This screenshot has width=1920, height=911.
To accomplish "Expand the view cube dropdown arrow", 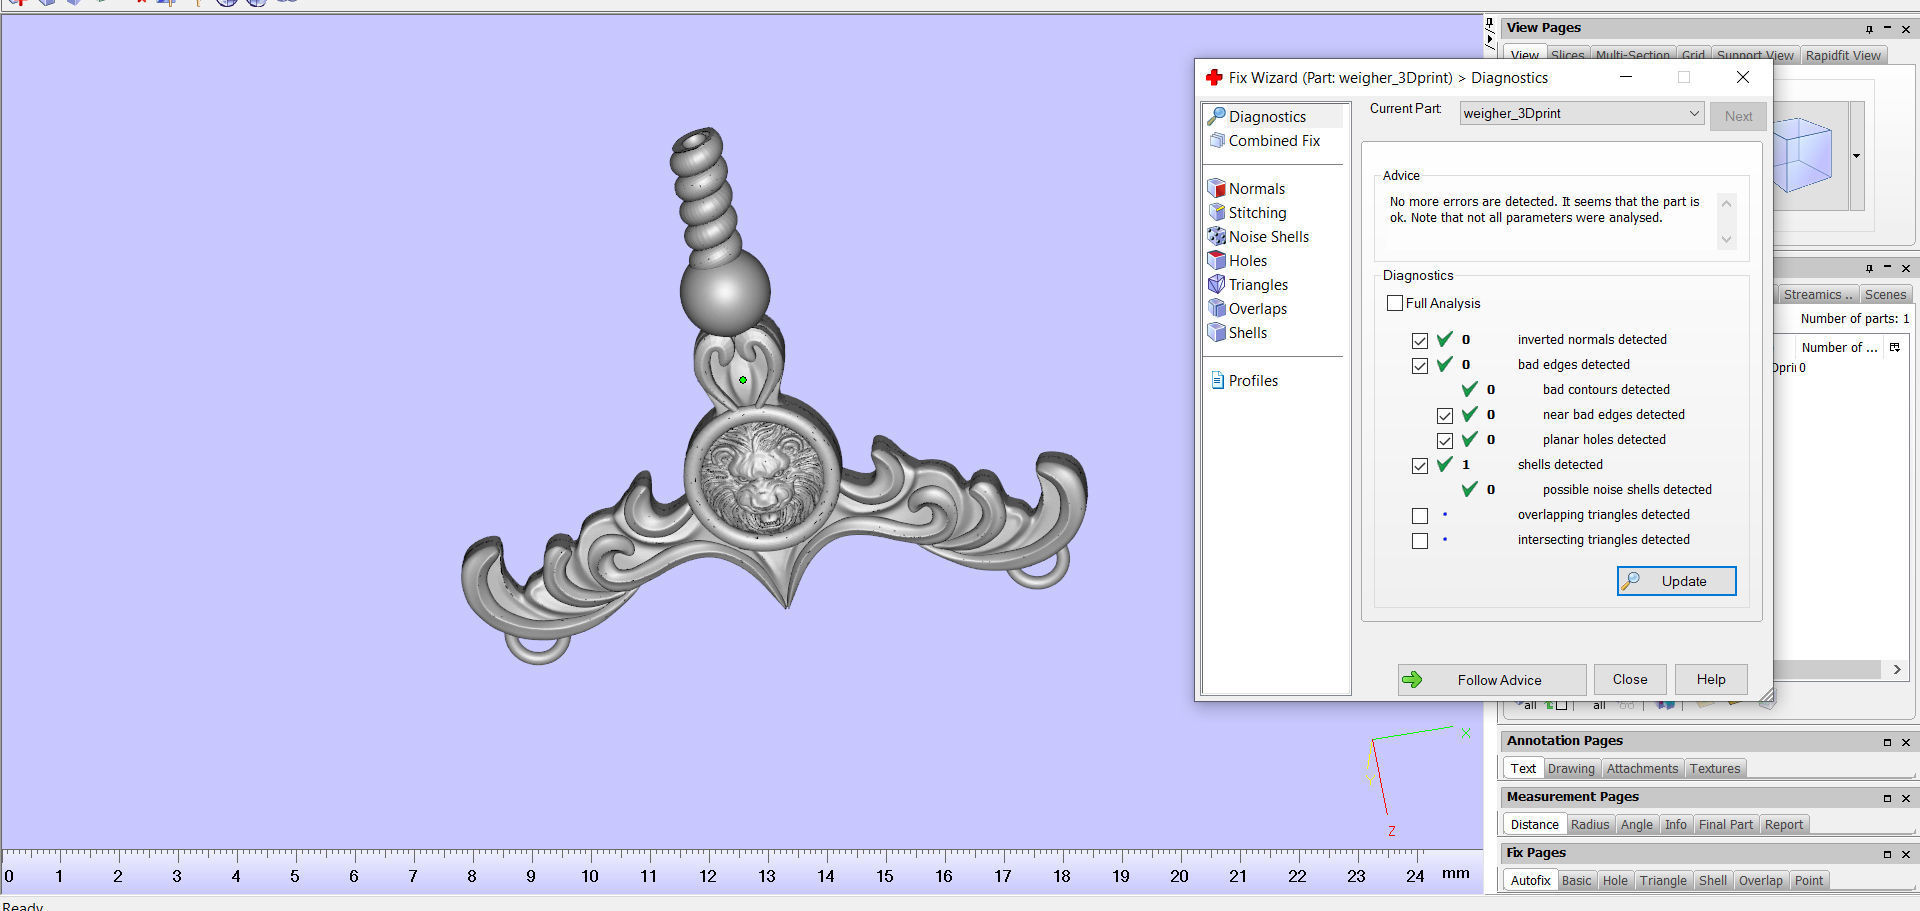I will click(1857, 156).
